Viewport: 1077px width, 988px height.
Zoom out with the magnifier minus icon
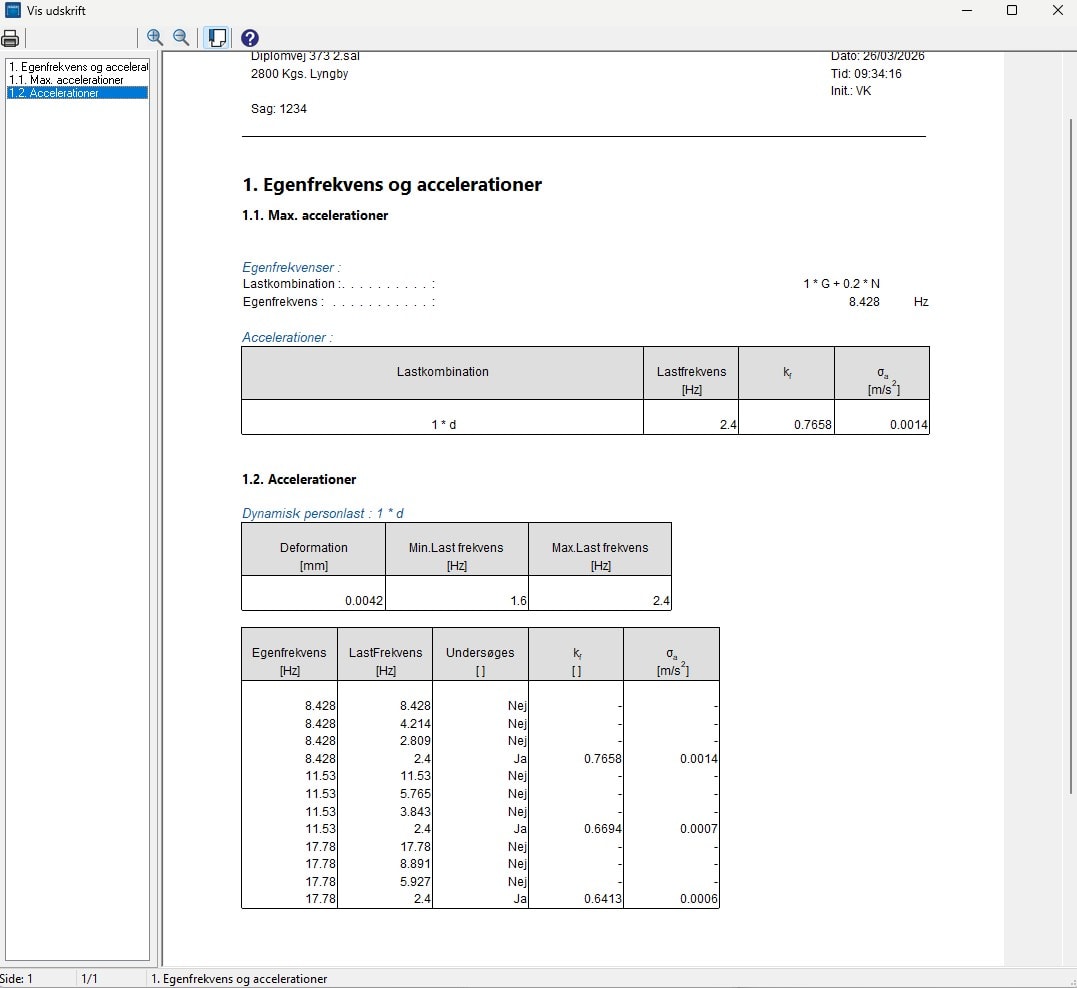pos(181,37)
